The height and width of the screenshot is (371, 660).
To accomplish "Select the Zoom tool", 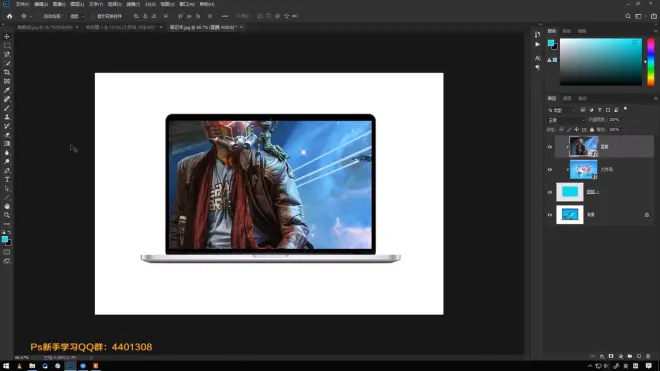I will [x=7, y=215].
